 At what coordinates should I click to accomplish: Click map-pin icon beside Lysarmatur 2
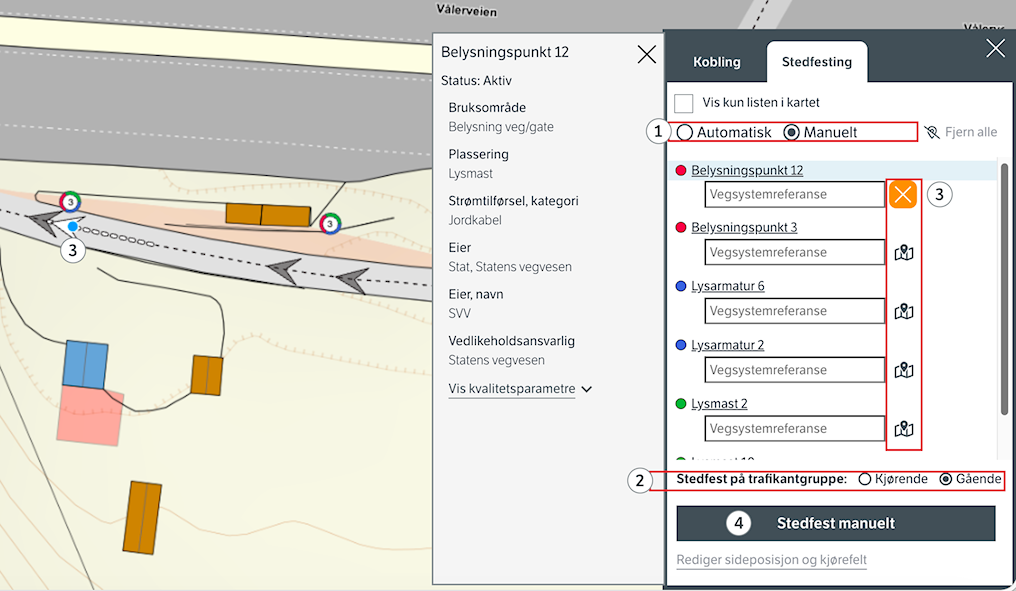(x=904, y=371)
